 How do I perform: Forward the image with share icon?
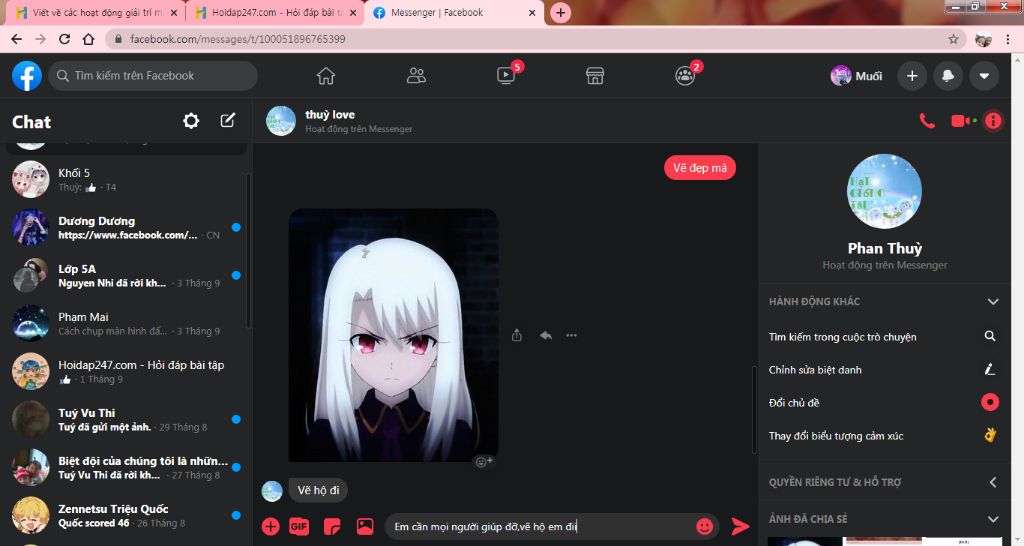click(517, 336)
